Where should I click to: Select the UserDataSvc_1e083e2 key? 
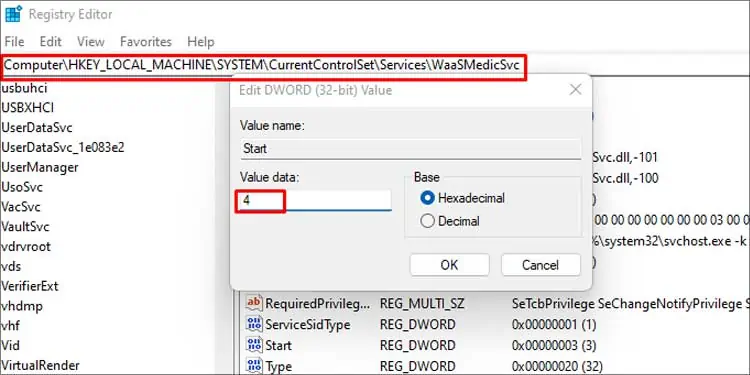click(x=63, y=147)
